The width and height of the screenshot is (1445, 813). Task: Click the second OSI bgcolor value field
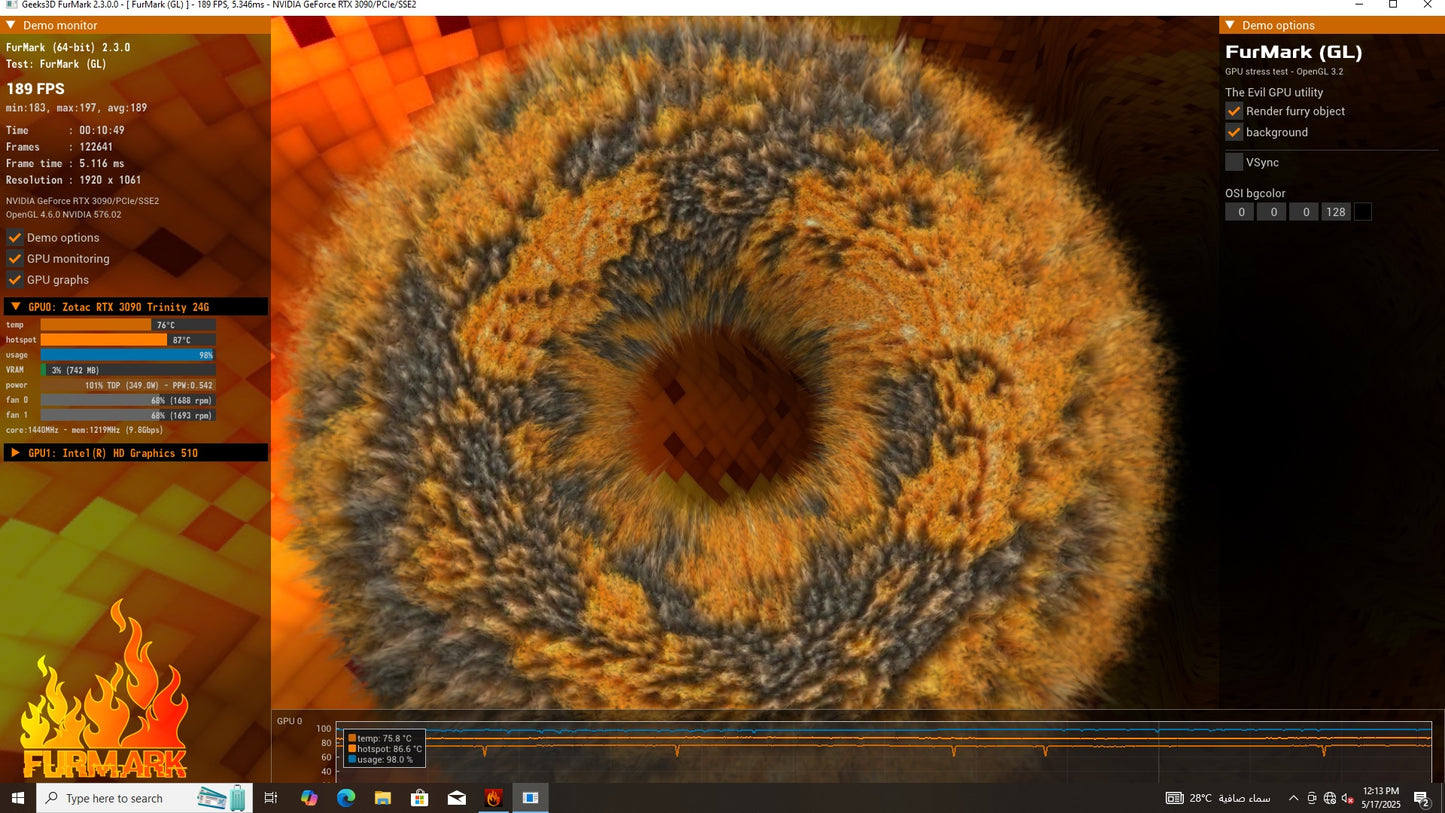tap(1272, 212)
